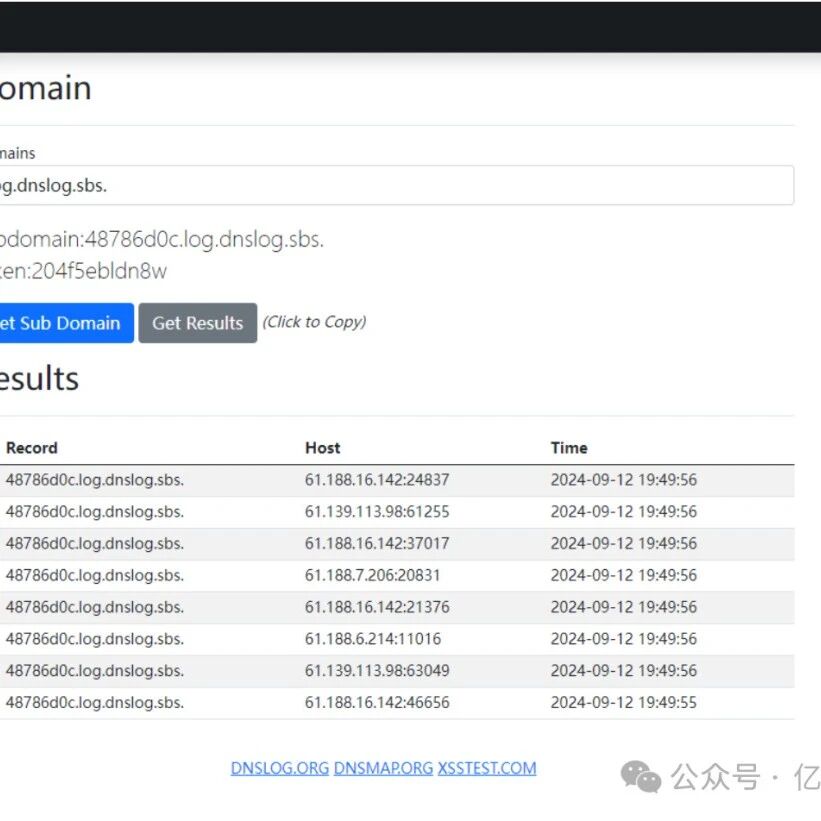Click the Record column header
821x821 pixels.
pyautogui.click(x=32, y=448)
